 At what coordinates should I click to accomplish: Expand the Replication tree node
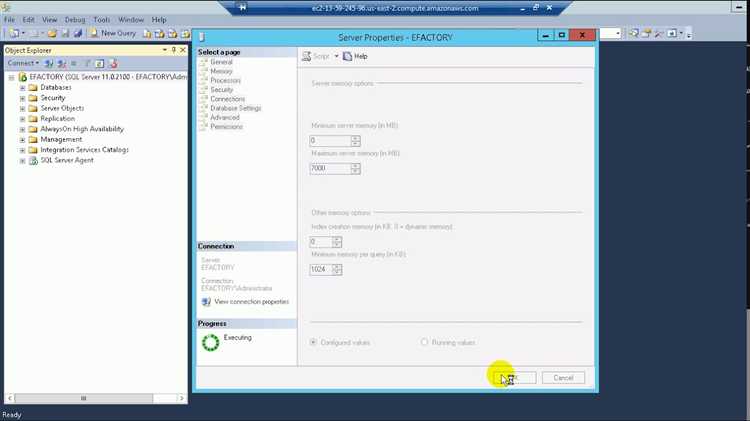[x=22, y=119]
